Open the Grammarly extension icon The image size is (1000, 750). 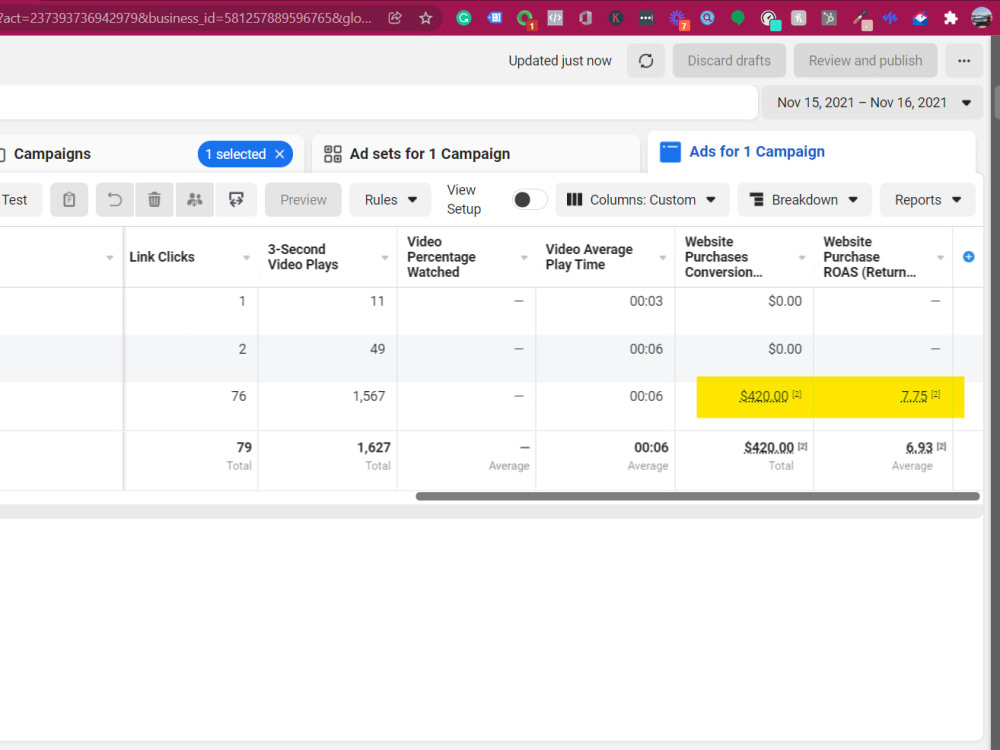click(x=464, y=18)
